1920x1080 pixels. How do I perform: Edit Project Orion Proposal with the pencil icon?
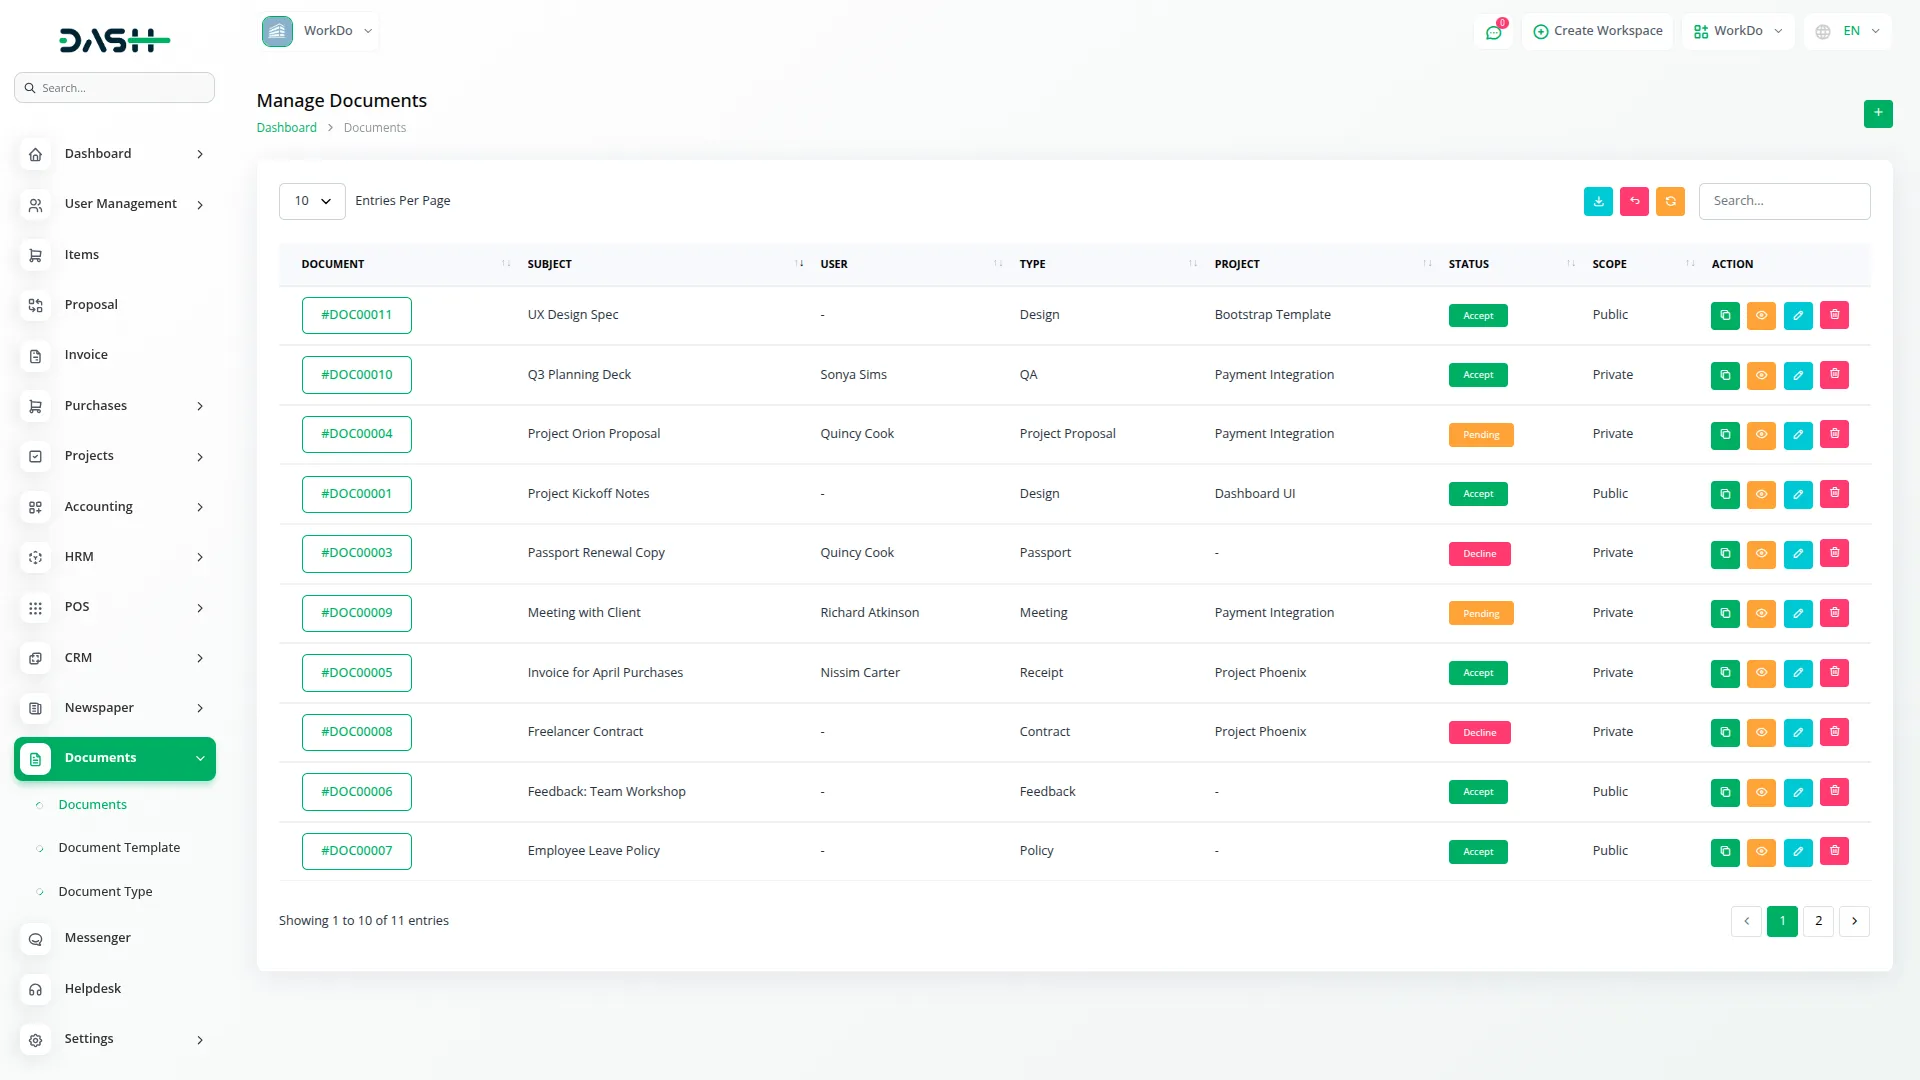coord(1798,434)
